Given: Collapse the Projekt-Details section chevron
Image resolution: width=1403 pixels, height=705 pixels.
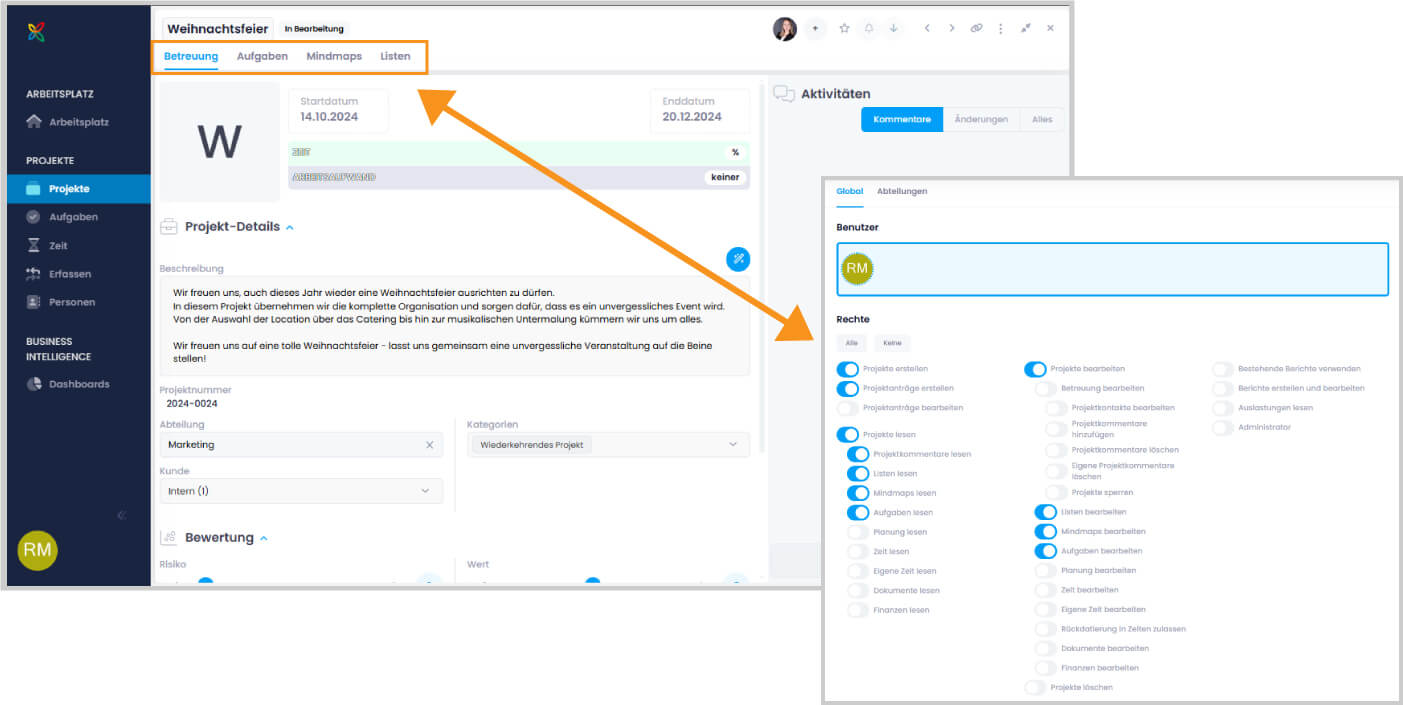Looking at the screenshot, I should [x=290, y=228].
